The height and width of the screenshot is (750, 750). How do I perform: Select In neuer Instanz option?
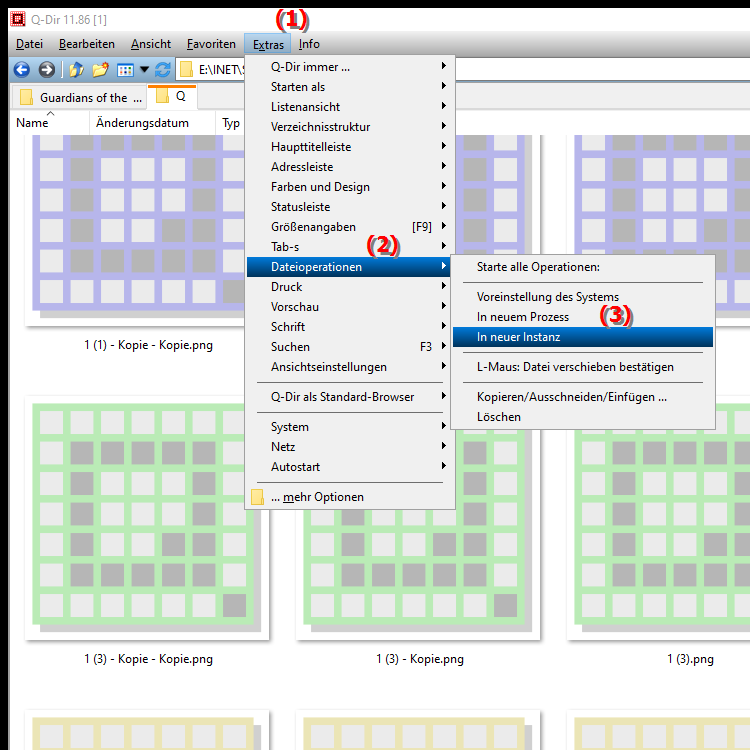(583, 337)
